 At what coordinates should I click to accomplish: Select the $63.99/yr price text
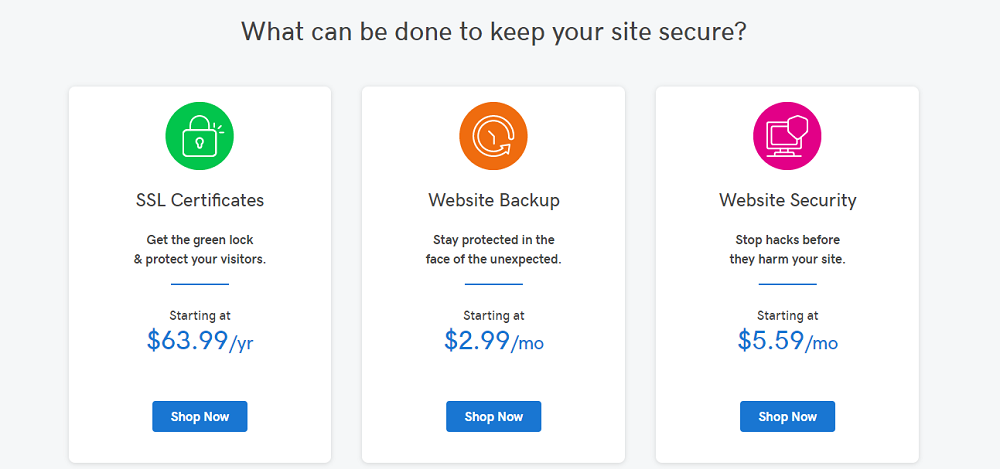[200, 341]
